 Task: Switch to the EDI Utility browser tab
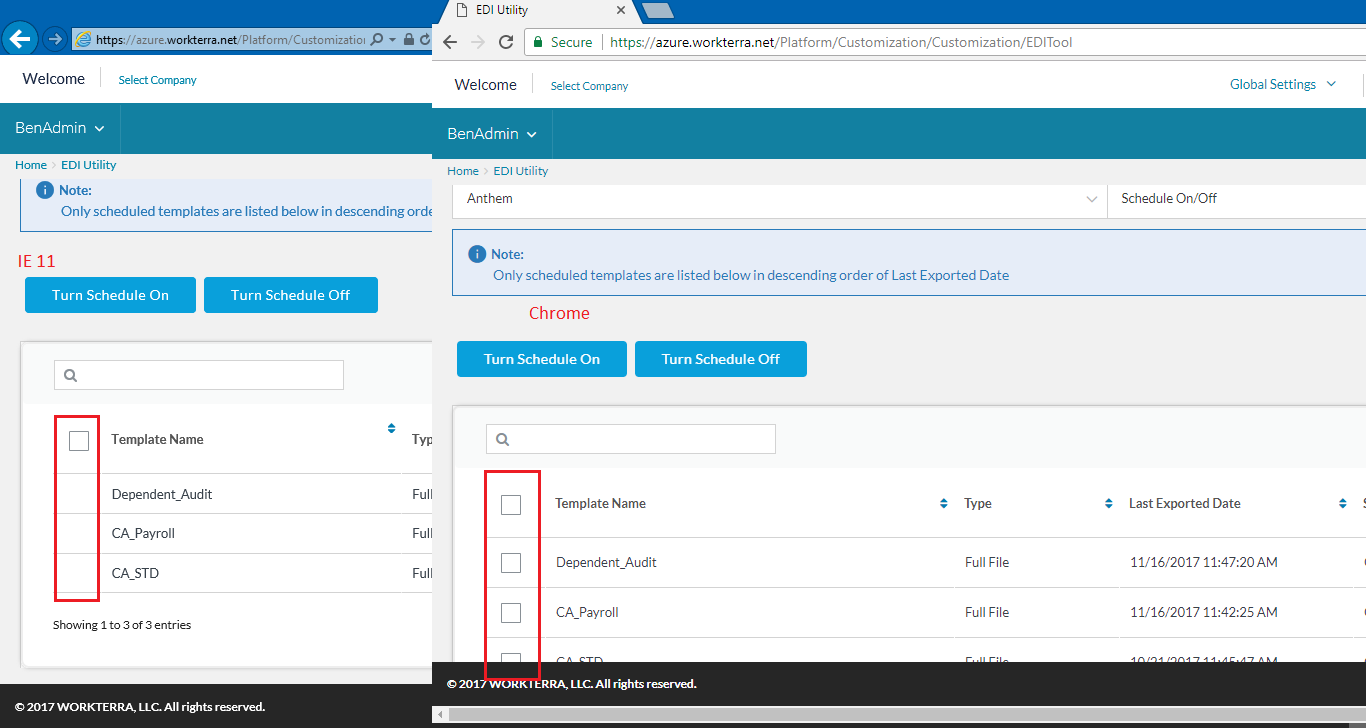coord(530,11)
